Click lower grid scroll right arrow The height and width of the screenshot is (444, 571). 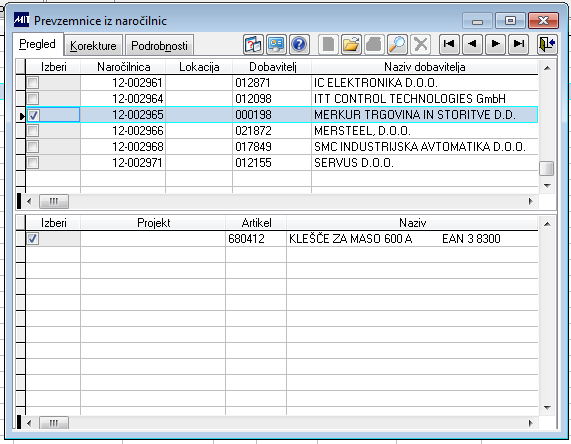pos(531,423)
